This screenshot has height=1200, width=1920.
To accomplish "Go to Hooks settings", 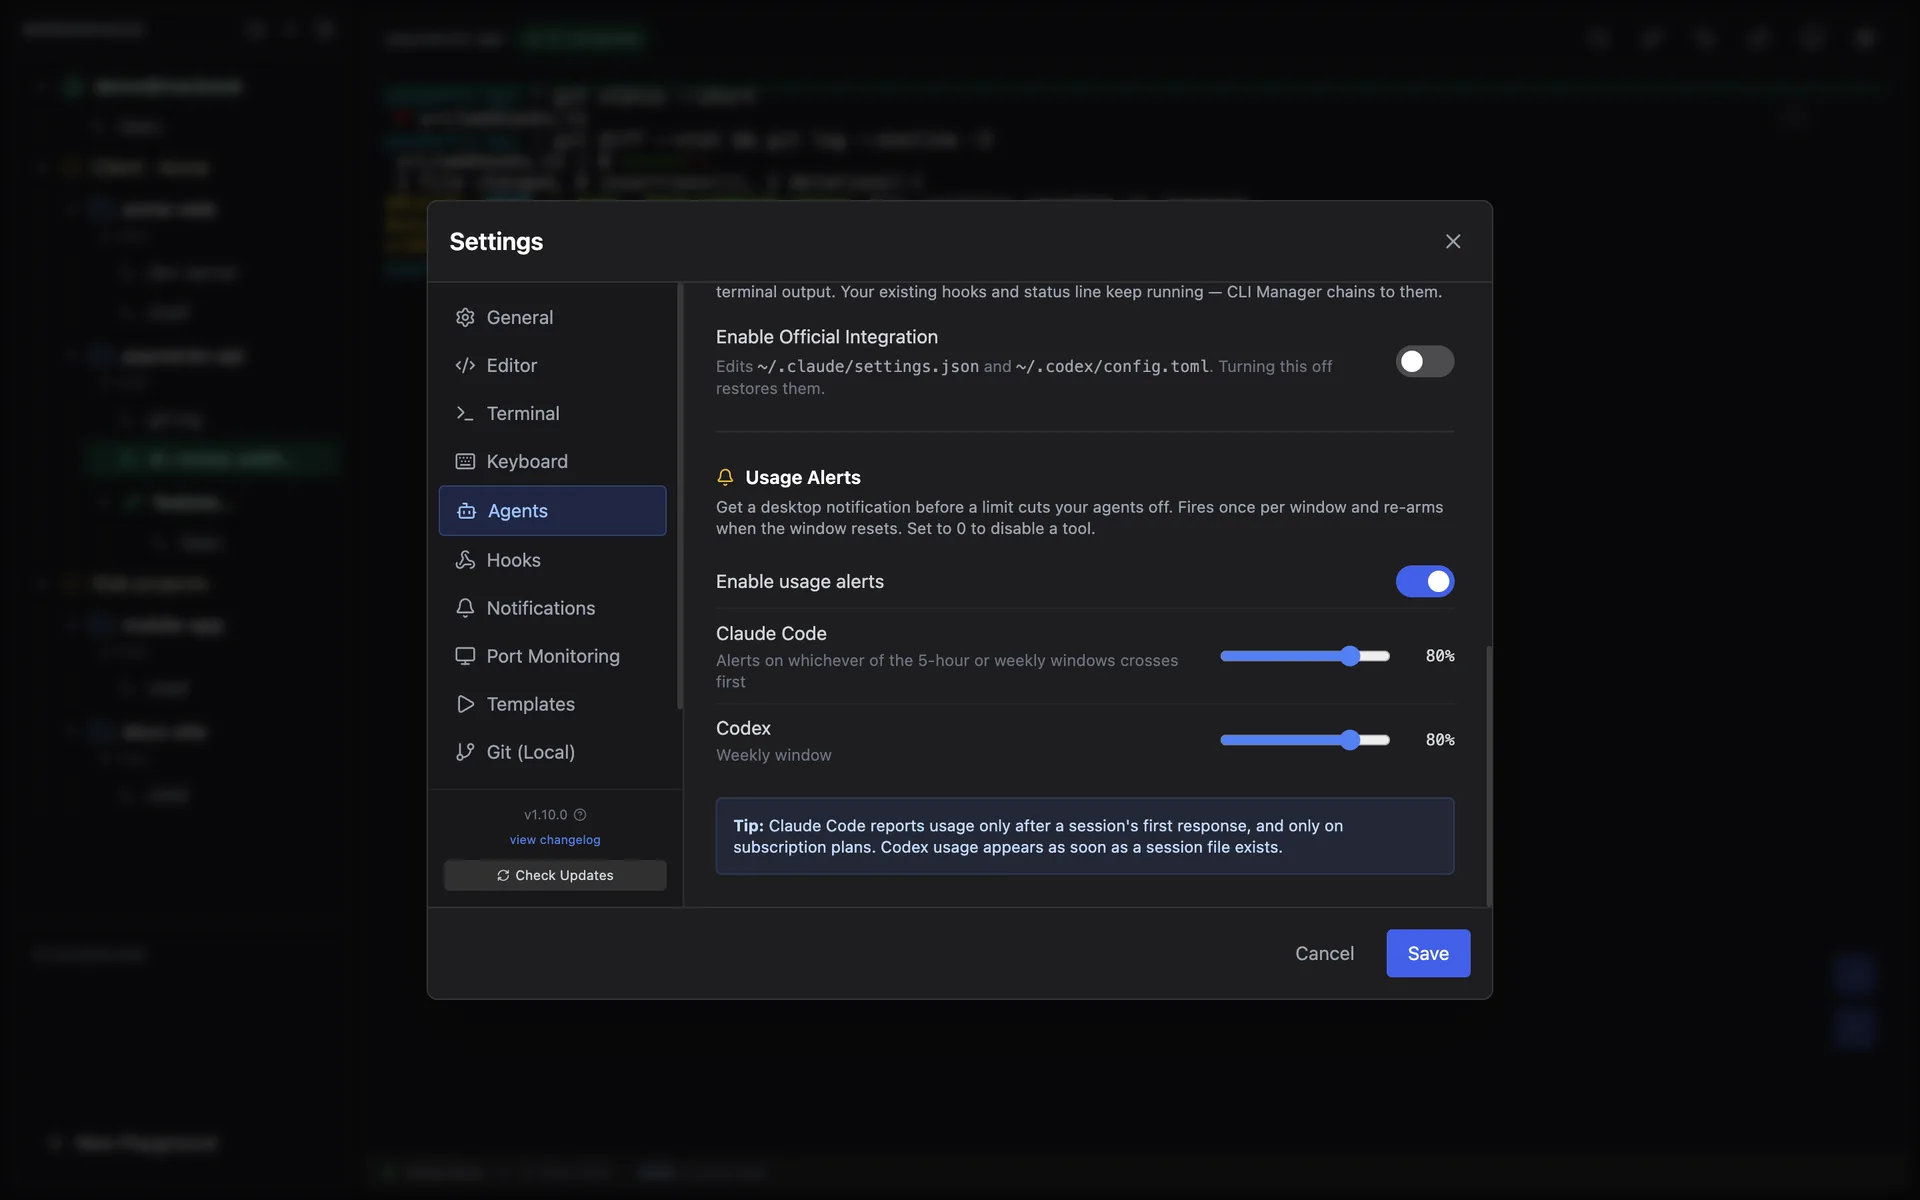I will point(552,560).
